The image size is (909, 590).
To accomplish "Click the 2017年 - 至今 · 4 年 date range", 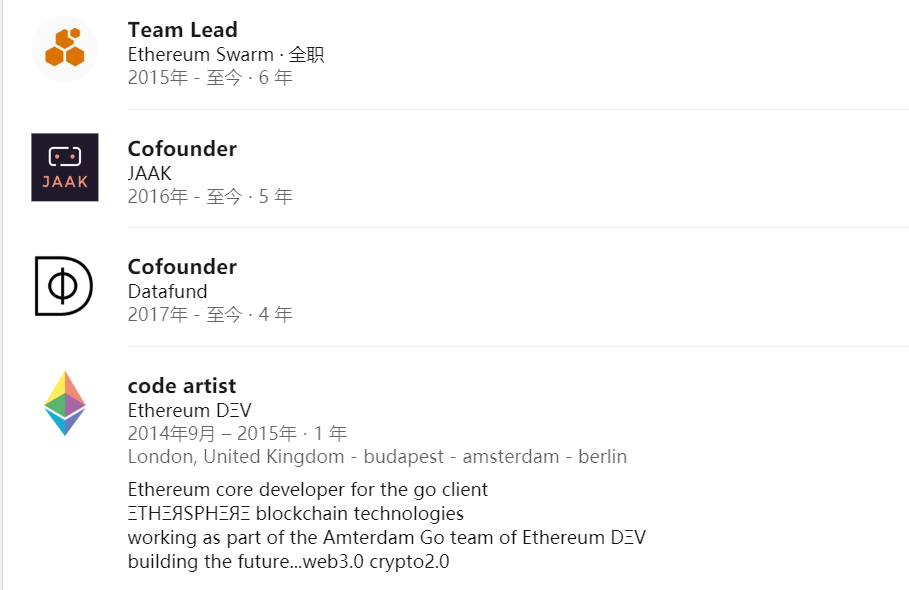I will (x=210, y=315).
